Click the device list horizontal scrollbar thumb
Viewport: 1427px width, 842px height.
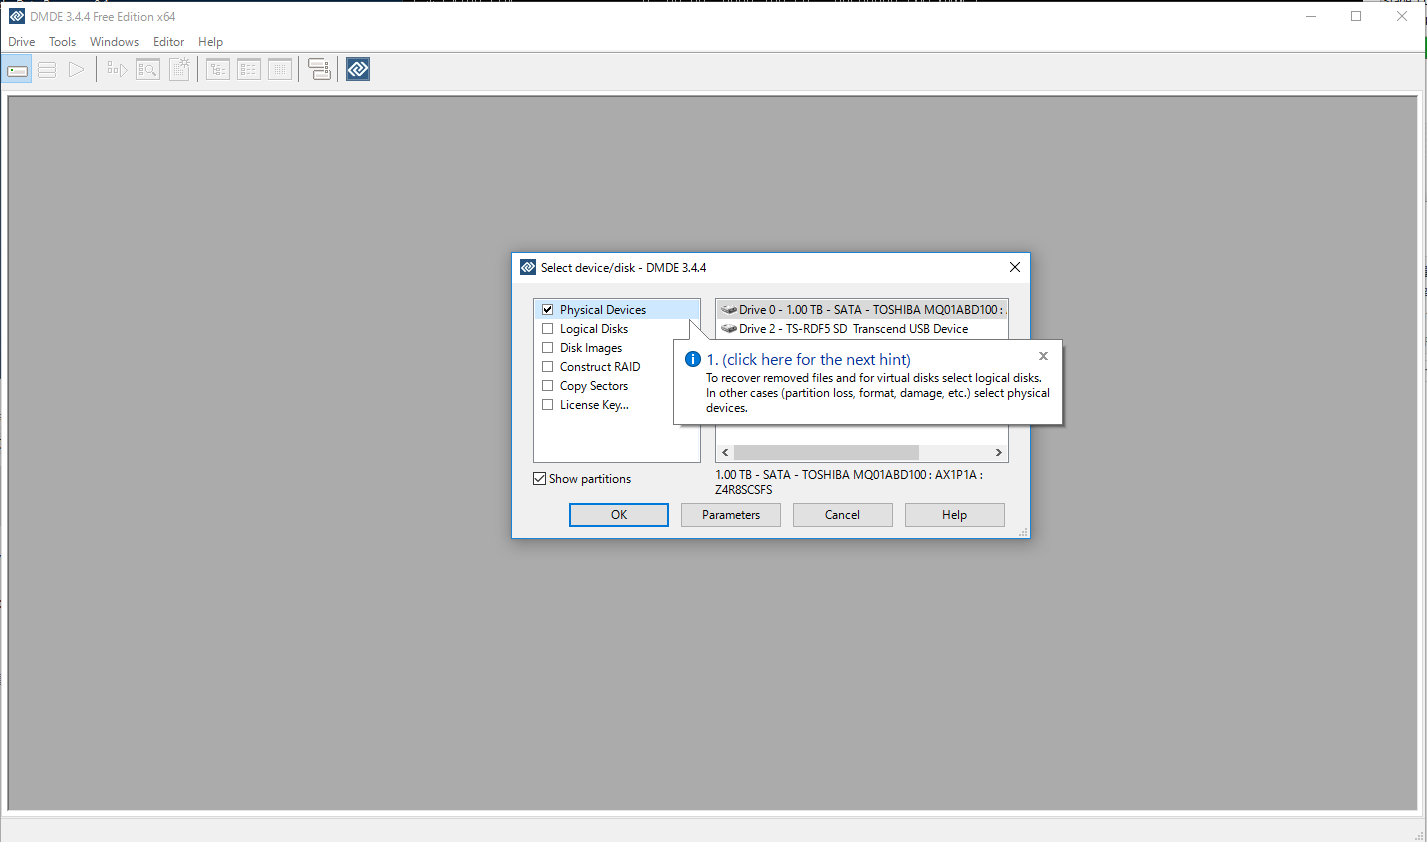826,453
